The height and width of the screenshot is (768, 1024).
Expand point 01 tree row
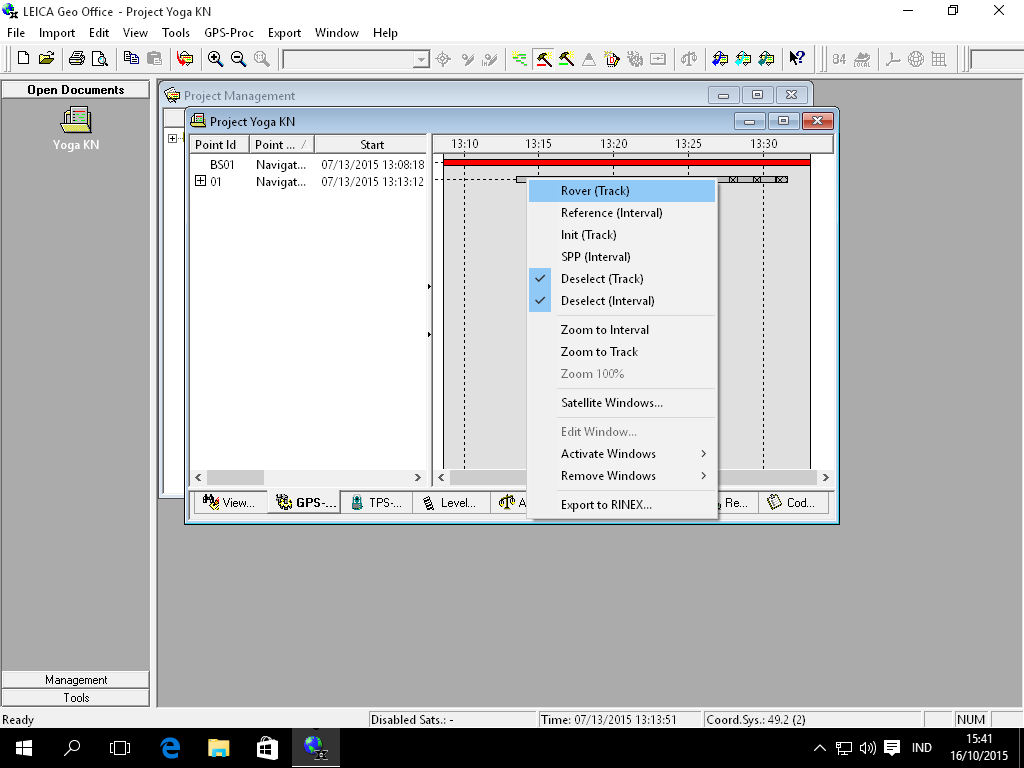(x=200, y=181)
